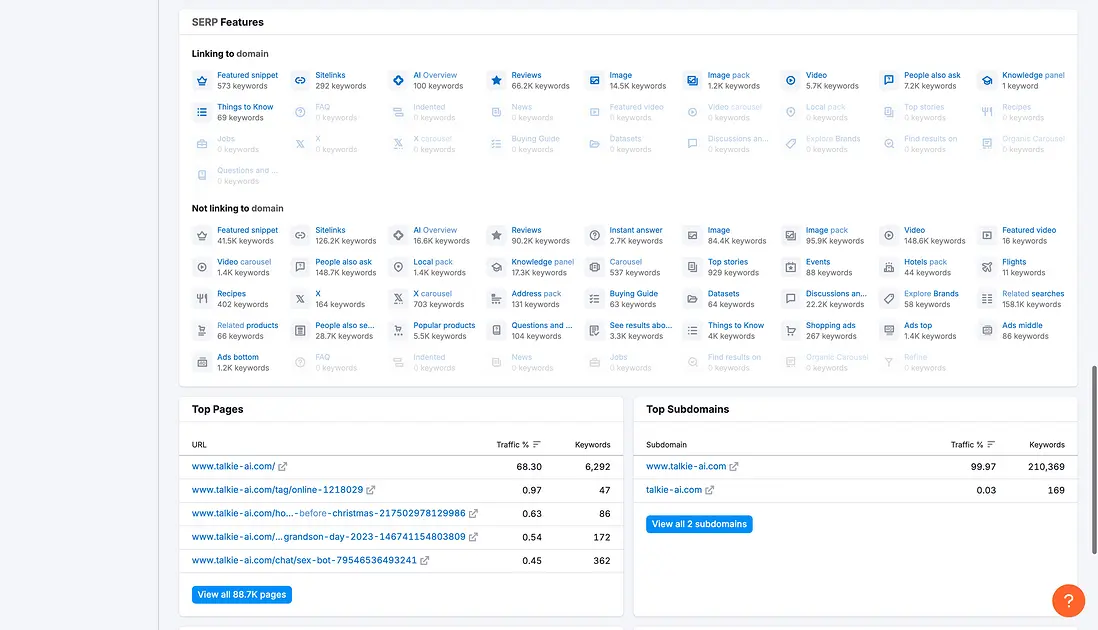Open the Address pack link

[x=536, y=293]
